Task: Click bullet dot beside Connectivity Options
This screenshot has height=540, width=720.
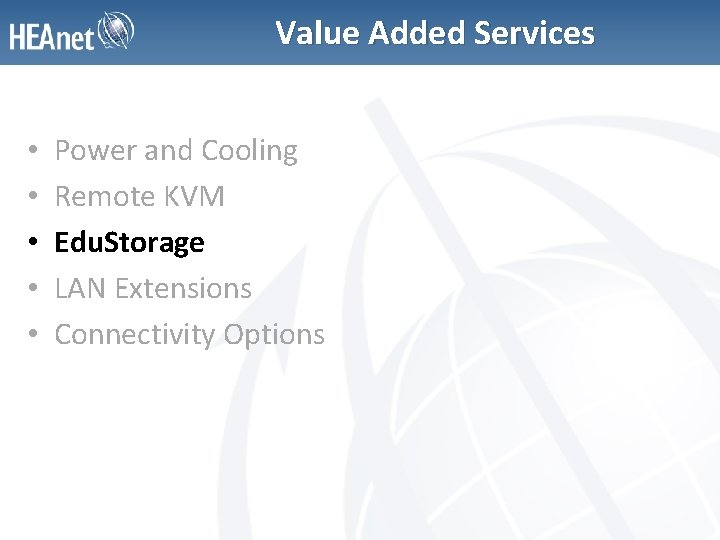Action: point(33,333)
